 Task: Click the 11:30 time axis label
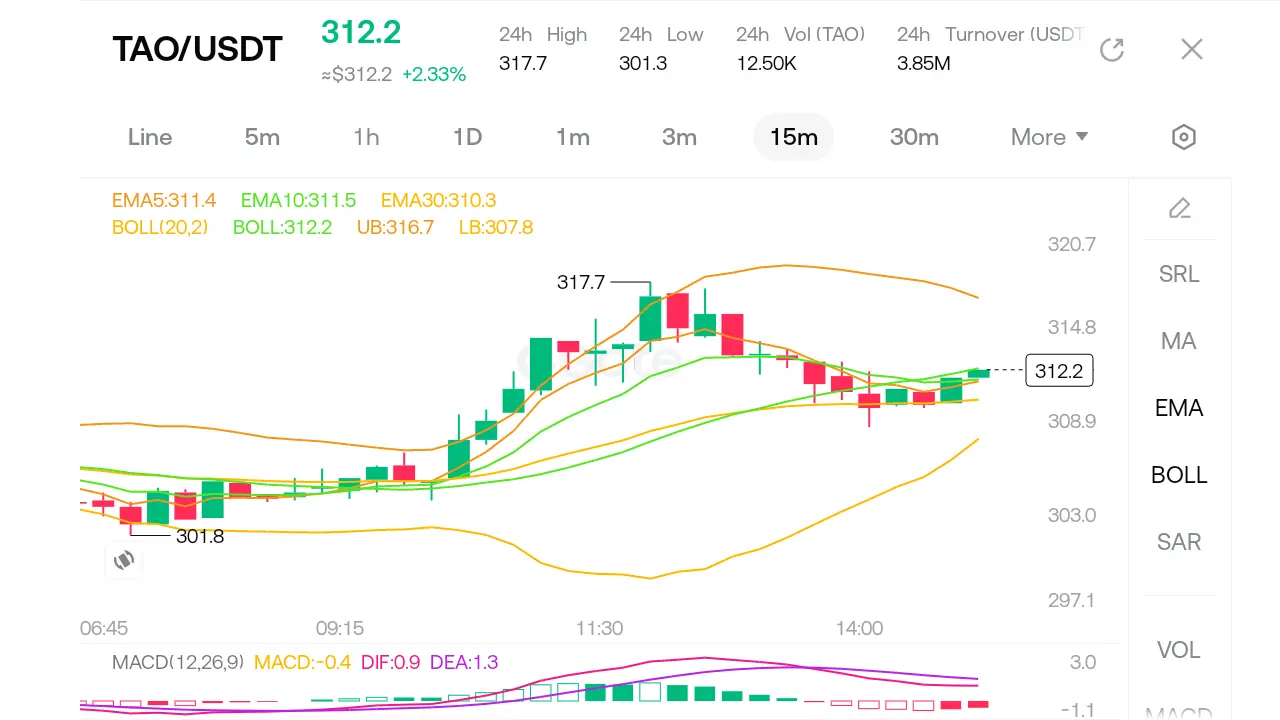point(599,628)
